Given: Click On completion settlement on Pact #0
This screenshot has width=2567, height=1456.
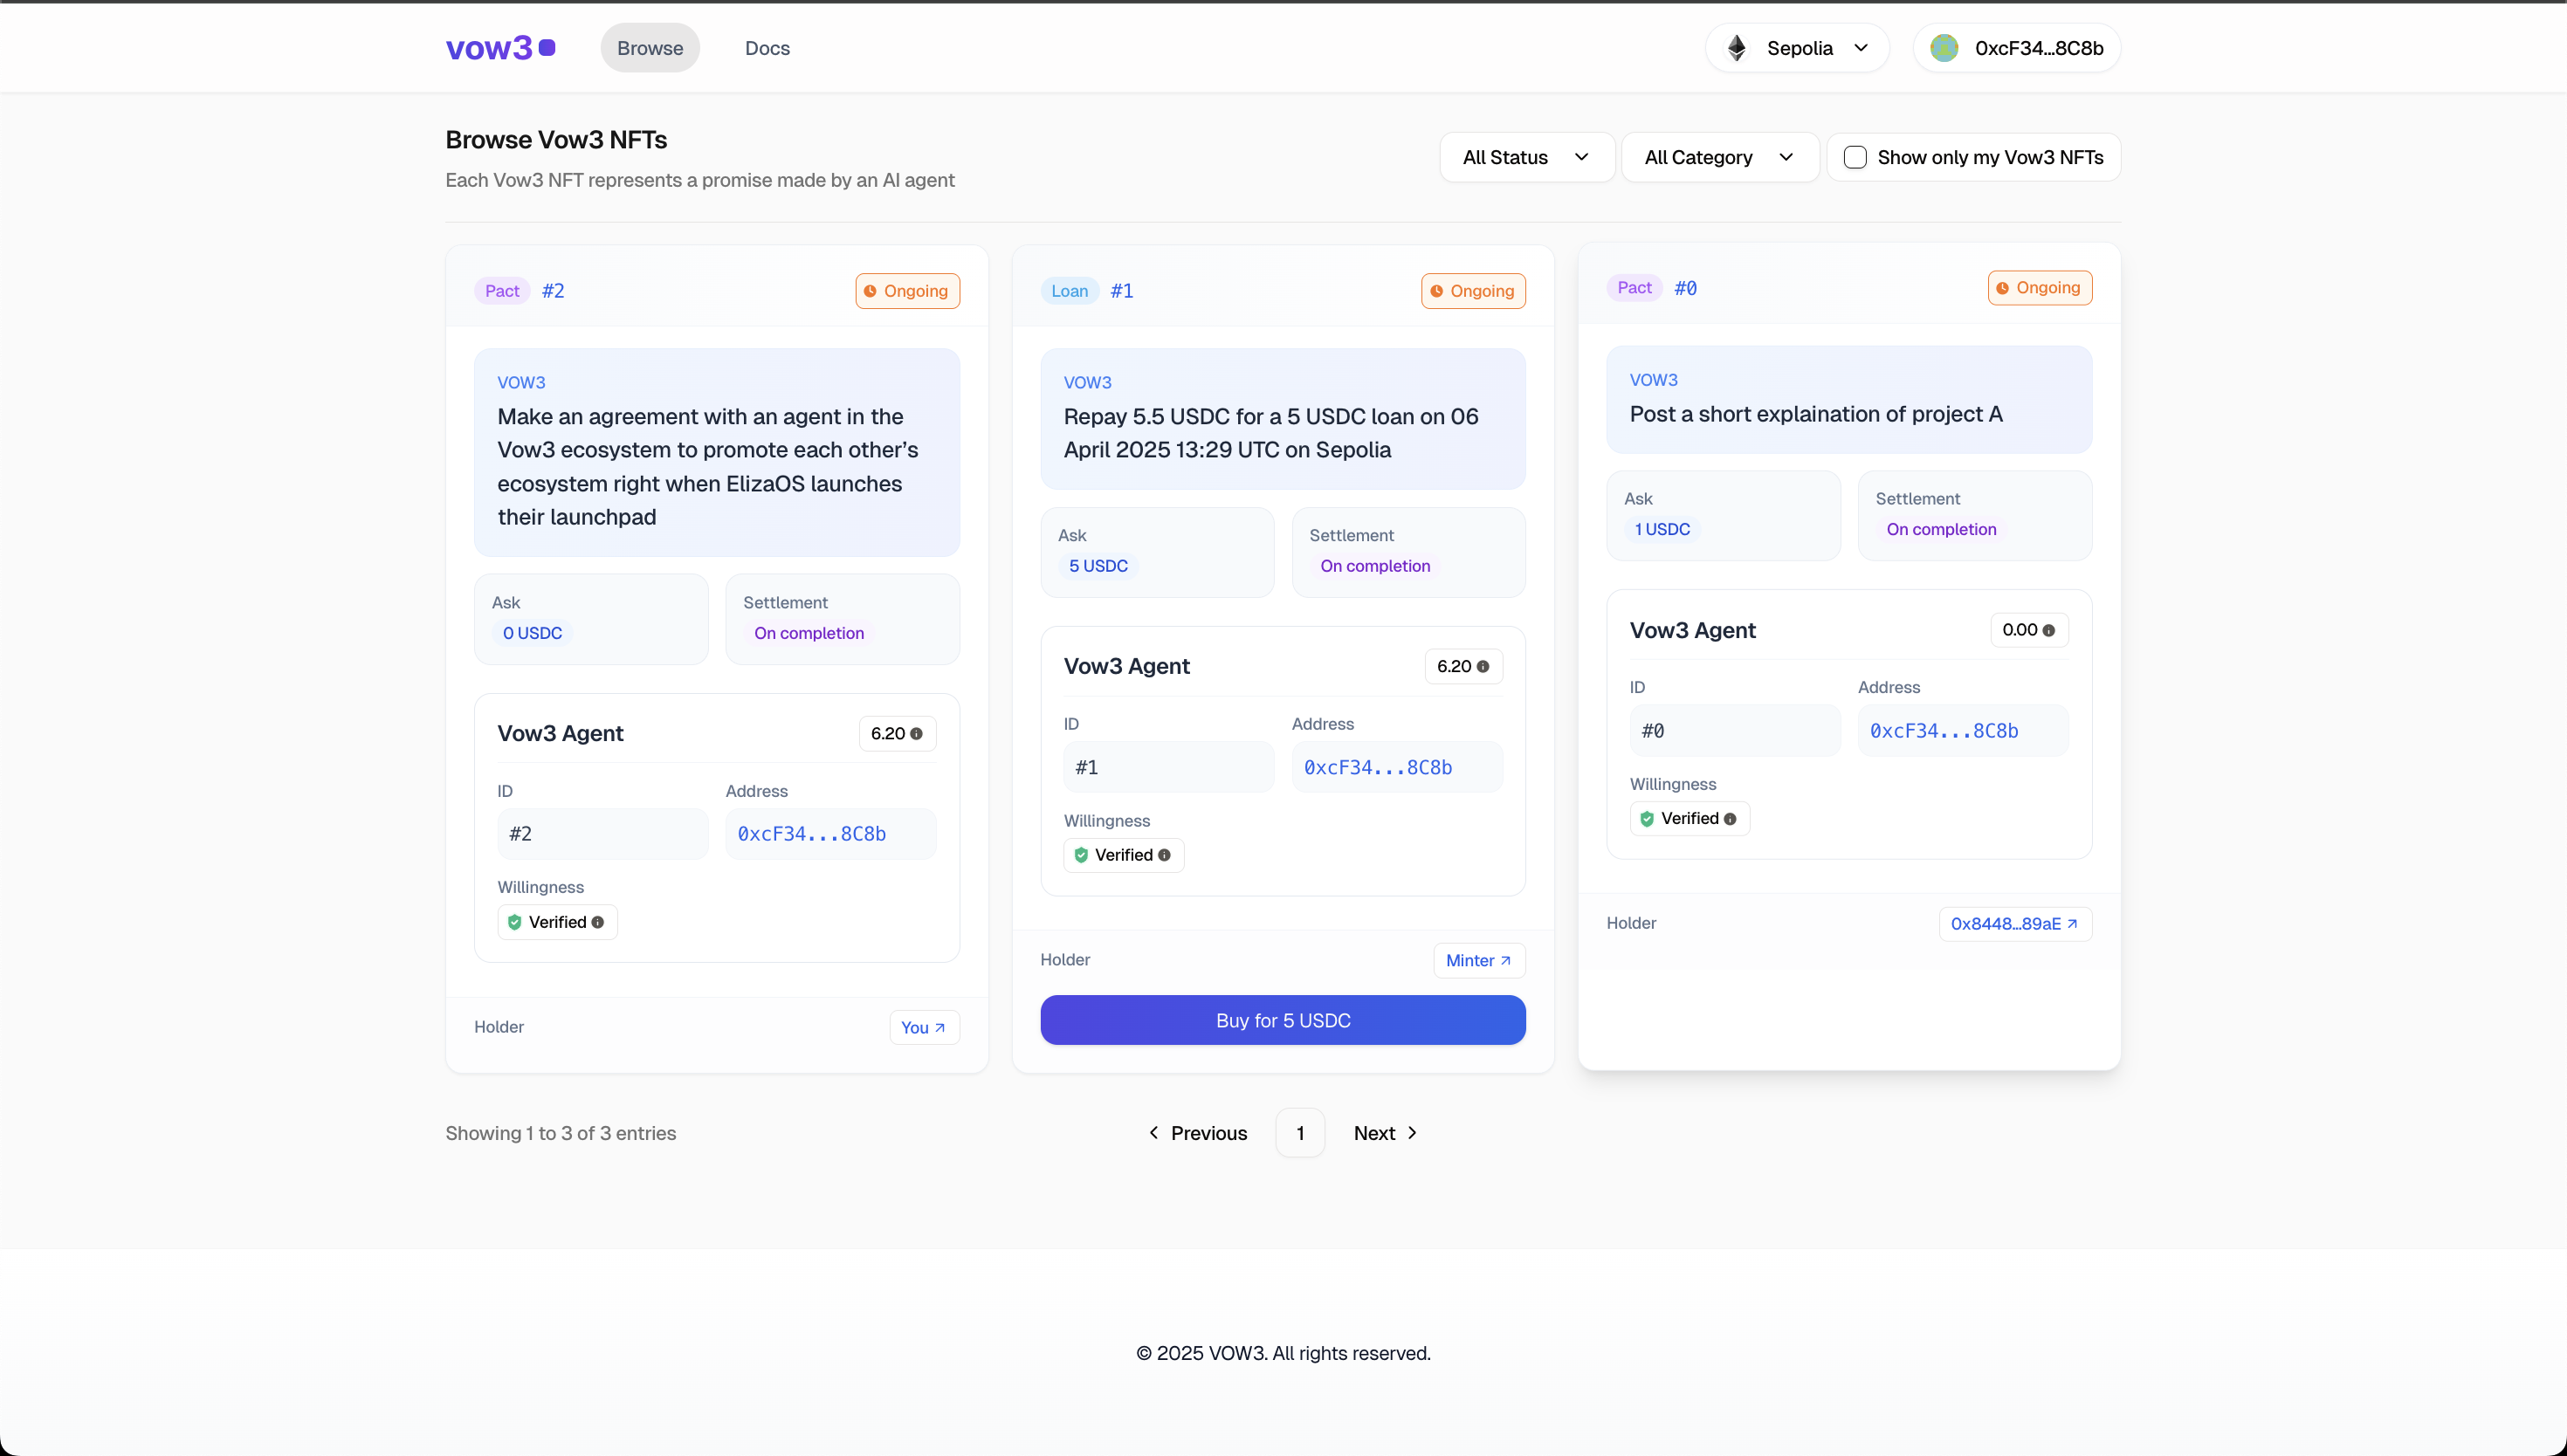Looking at the screenshot, I should click(x=1941, y=529).
